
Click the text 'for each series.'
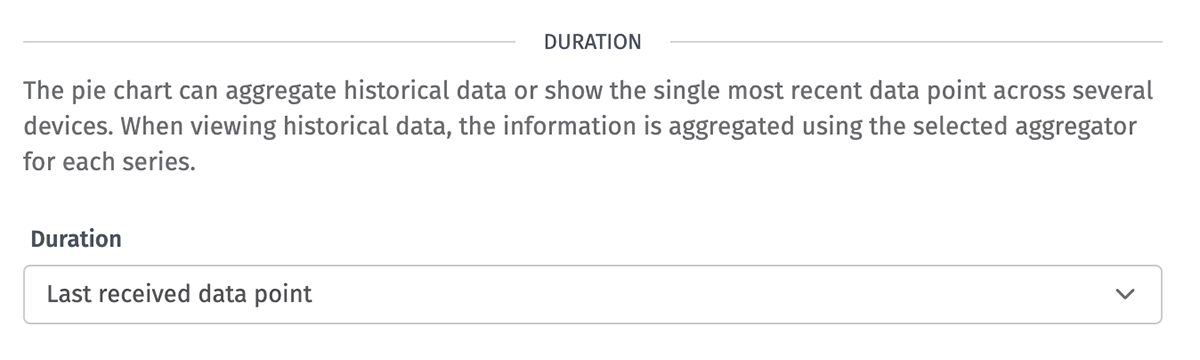(108, 164)
